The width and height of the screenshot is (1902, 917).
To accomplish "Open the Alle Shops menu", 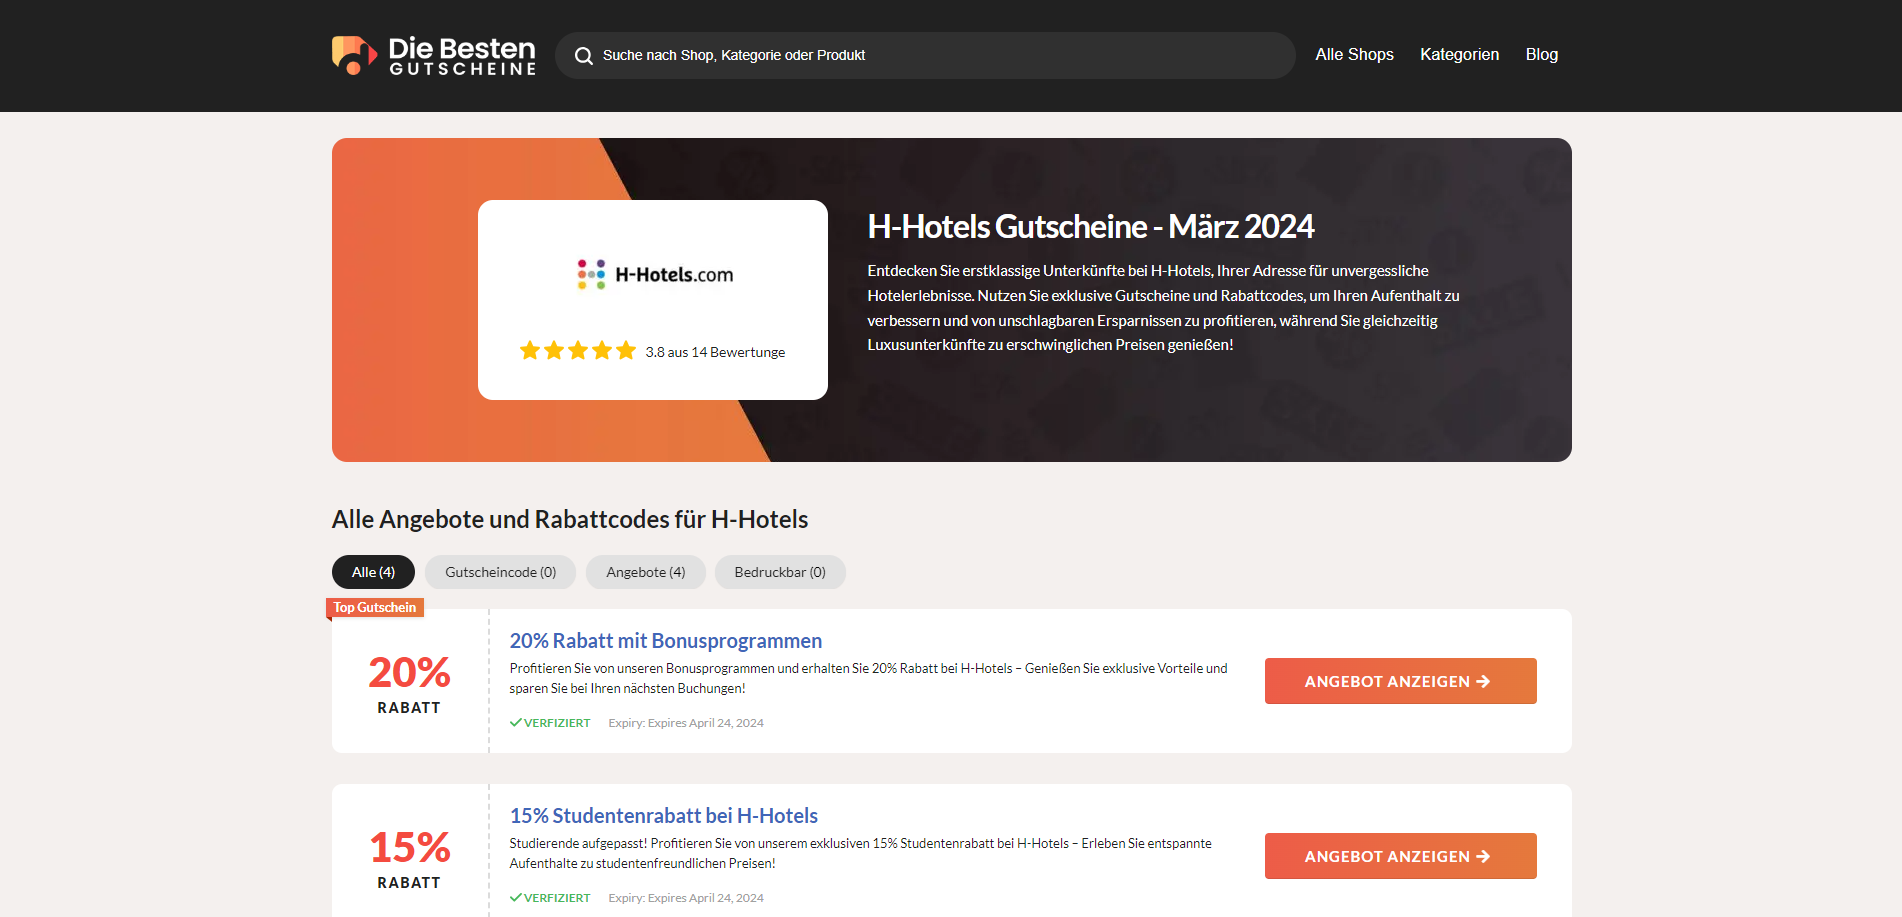I will tap(1354, 55).
